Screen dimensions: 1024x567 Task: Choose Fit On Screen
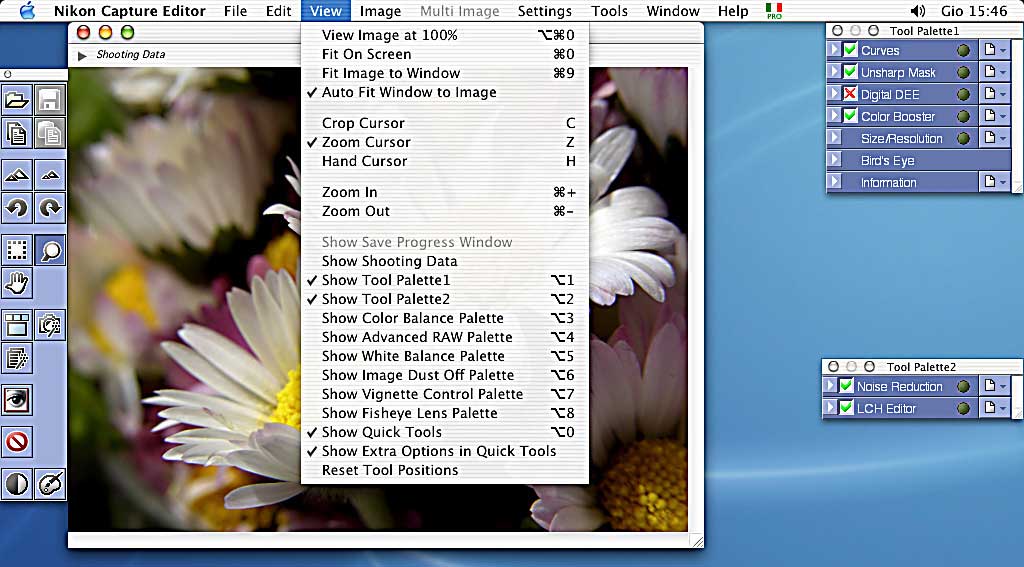click(444, 54)
